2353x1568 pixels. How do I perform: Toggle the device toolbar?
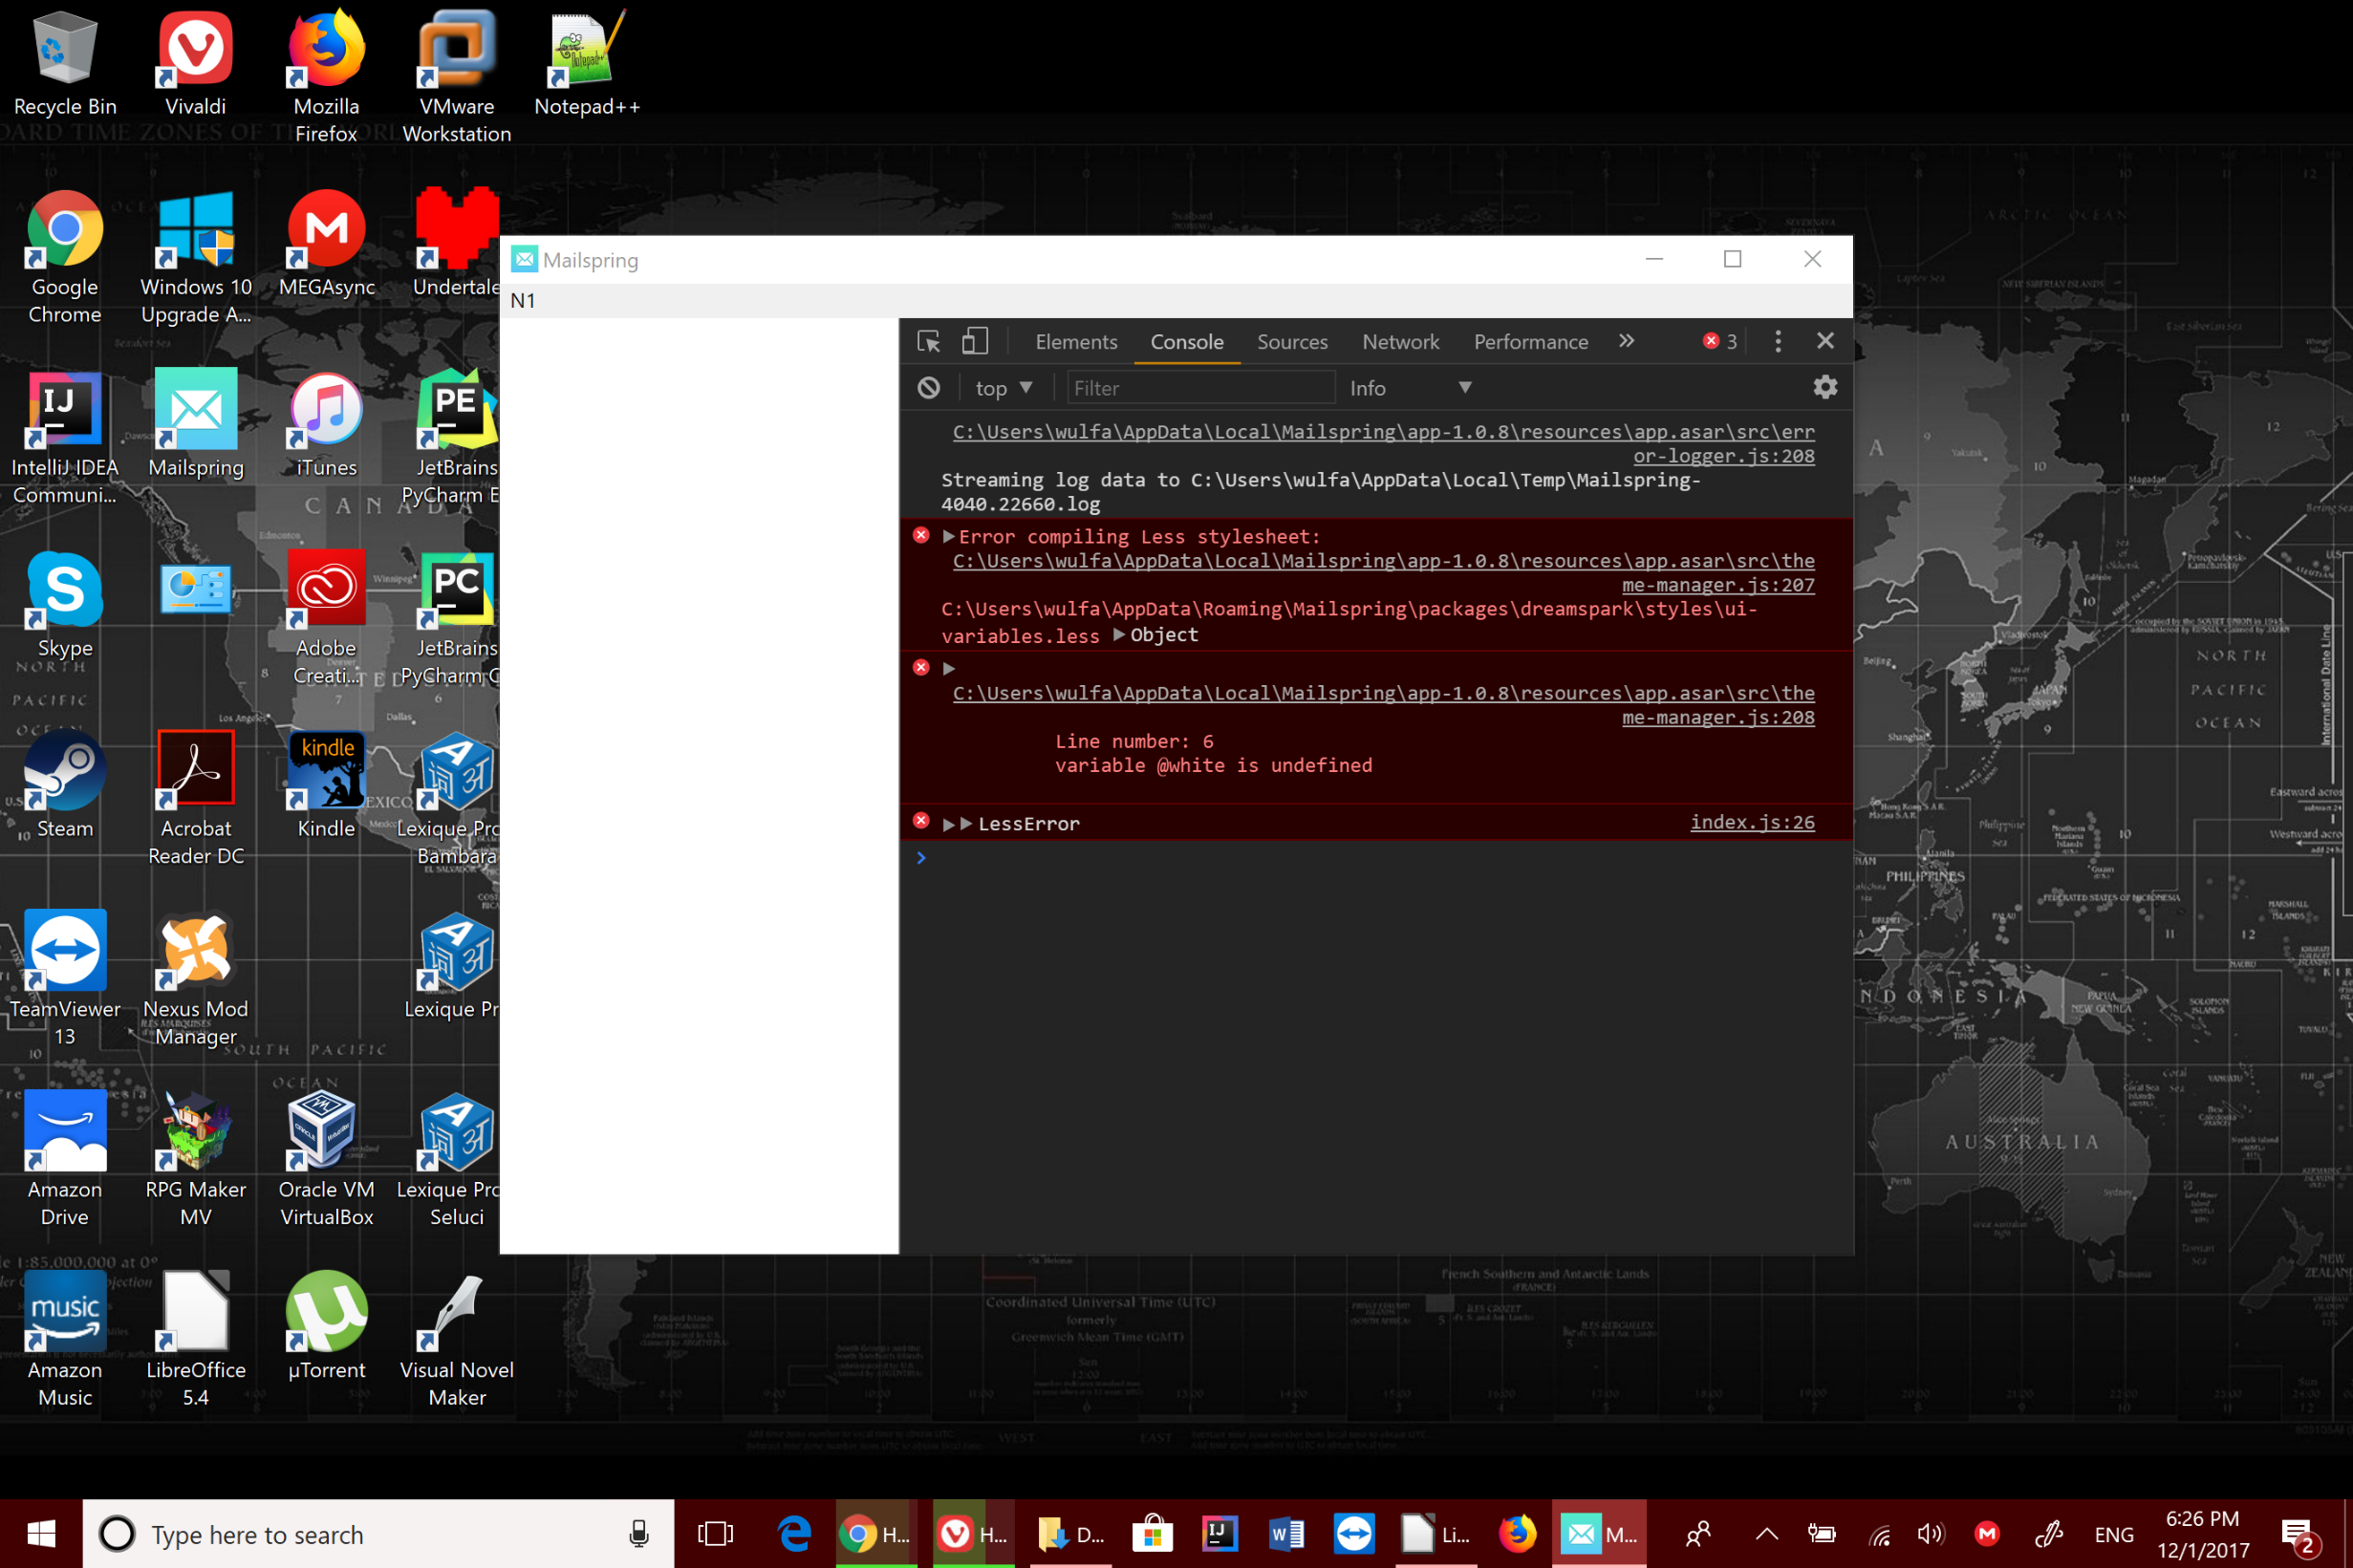(x=975, y=341)
